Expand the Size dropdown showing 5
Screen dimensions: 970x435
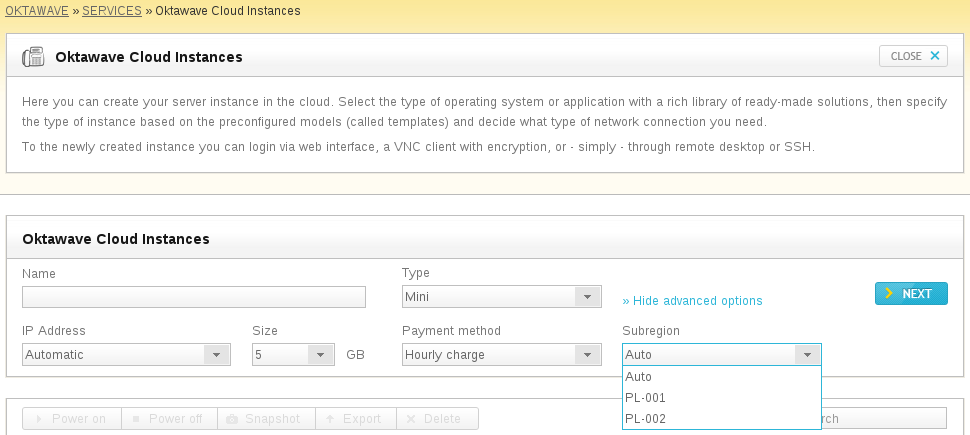(293, 355)
